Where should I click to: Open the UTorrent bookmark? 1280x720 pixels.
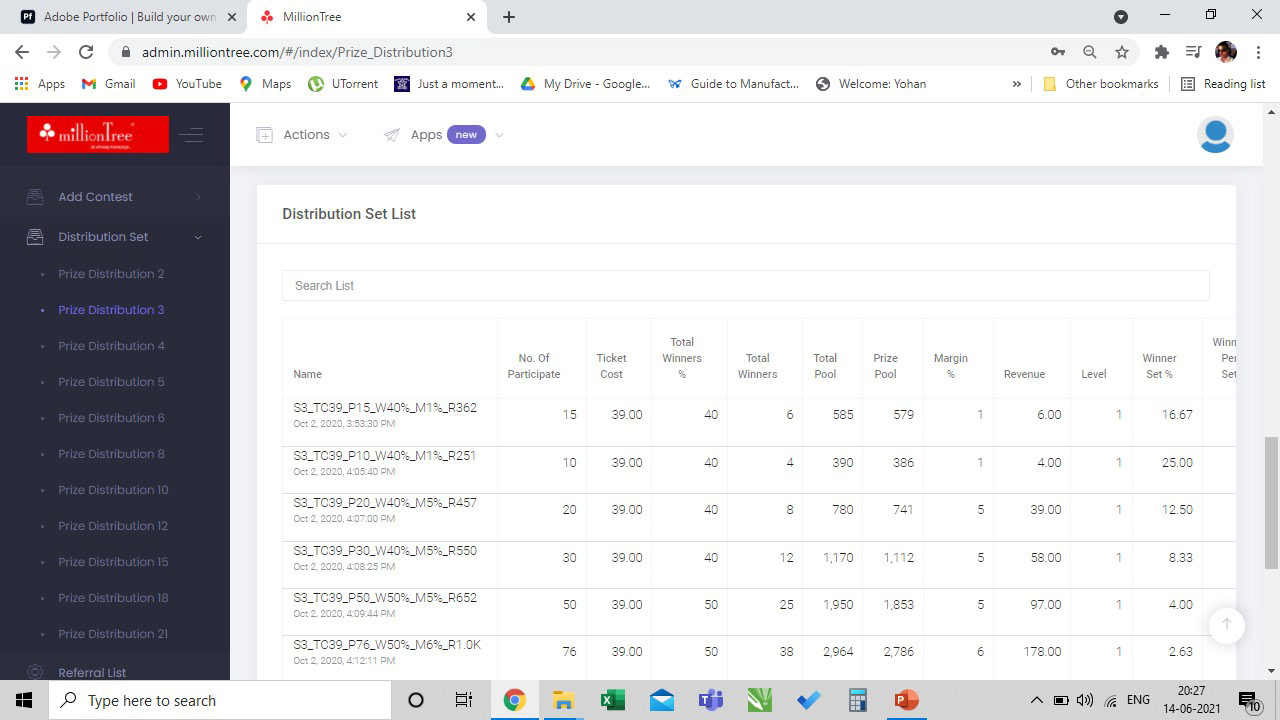point(343,84)
